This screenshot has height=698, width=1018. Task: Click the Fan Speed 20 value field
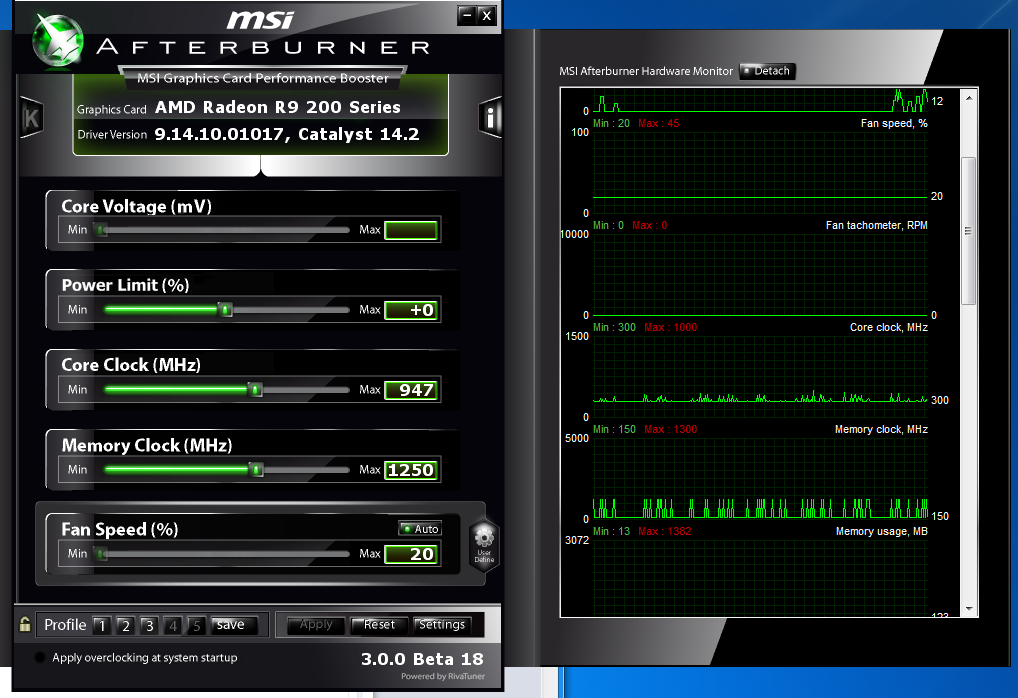coord(411,554)
